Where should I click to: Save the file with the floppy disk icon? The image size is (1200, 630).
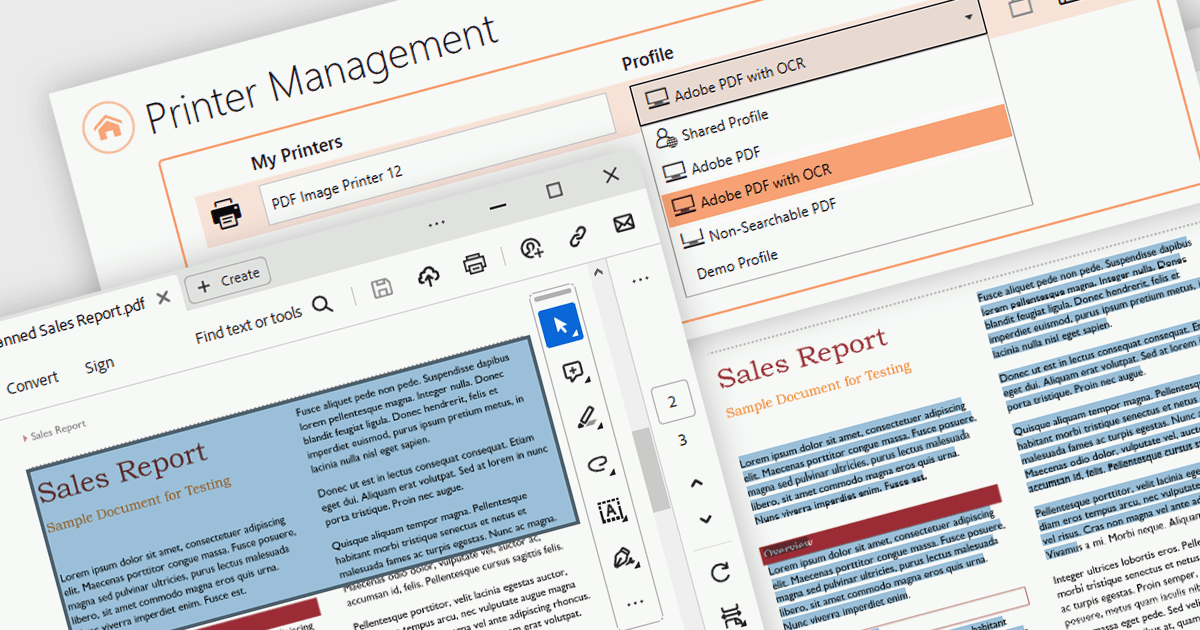[382, 290]
